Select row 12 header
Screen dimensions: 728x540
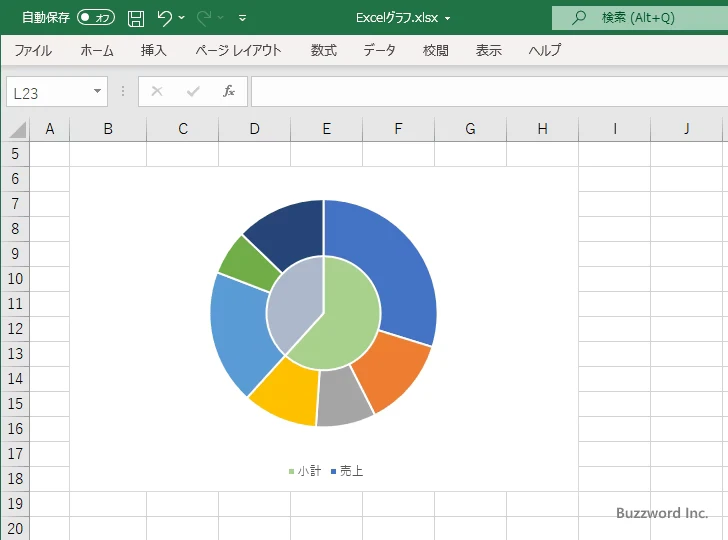tap(15, 329)
